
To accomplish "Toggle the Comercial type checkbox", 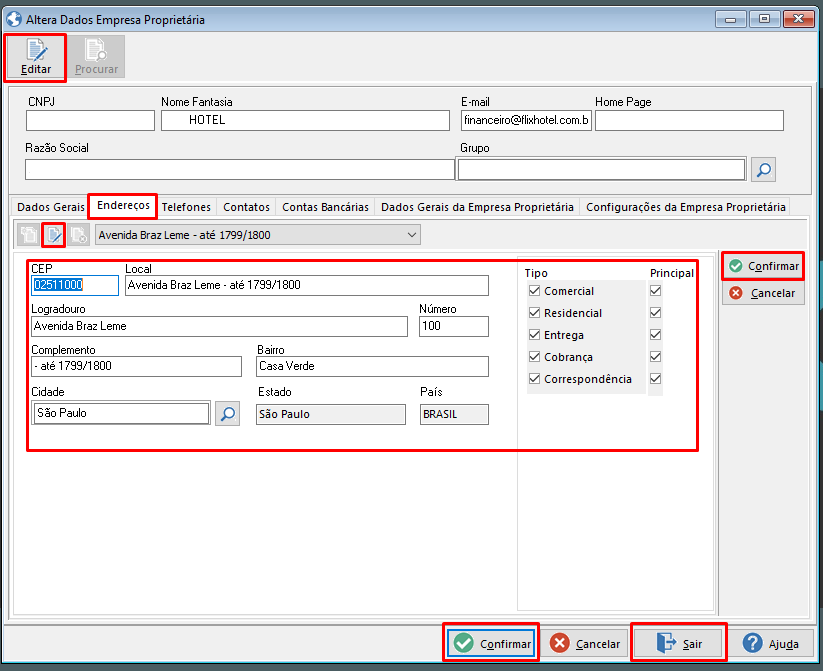I will [534, 290].
